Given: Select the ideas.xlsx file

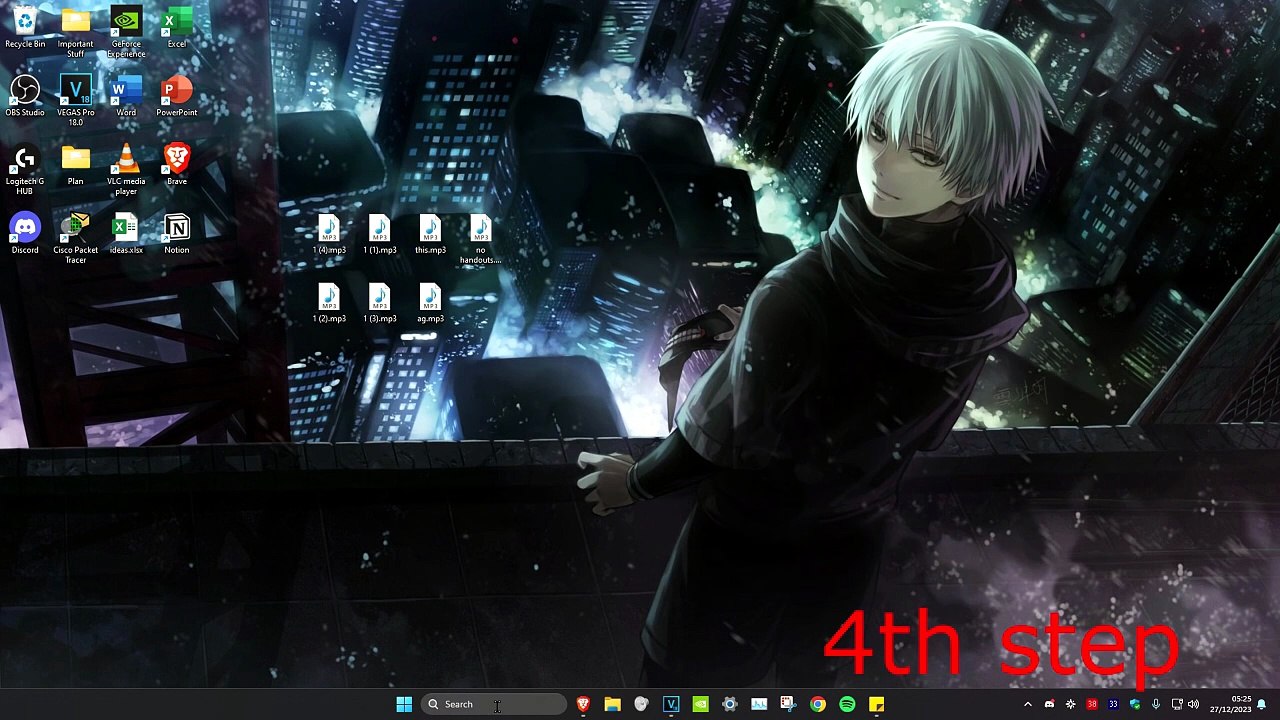Looking at the screenshot, I should pyautogui.click(x=126, y=234).
